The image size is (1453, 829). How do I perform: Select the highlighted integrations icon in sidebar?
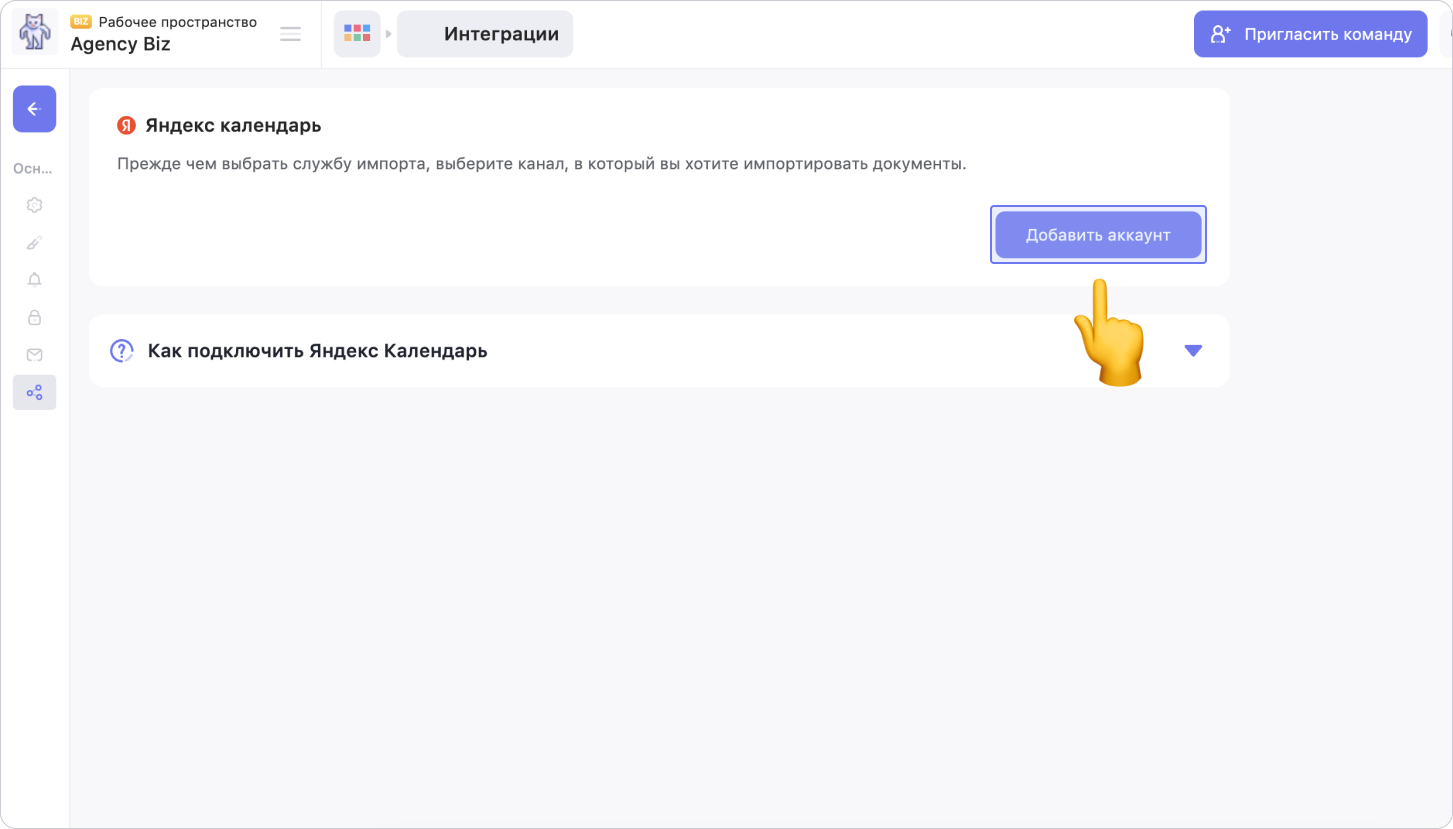34,393
